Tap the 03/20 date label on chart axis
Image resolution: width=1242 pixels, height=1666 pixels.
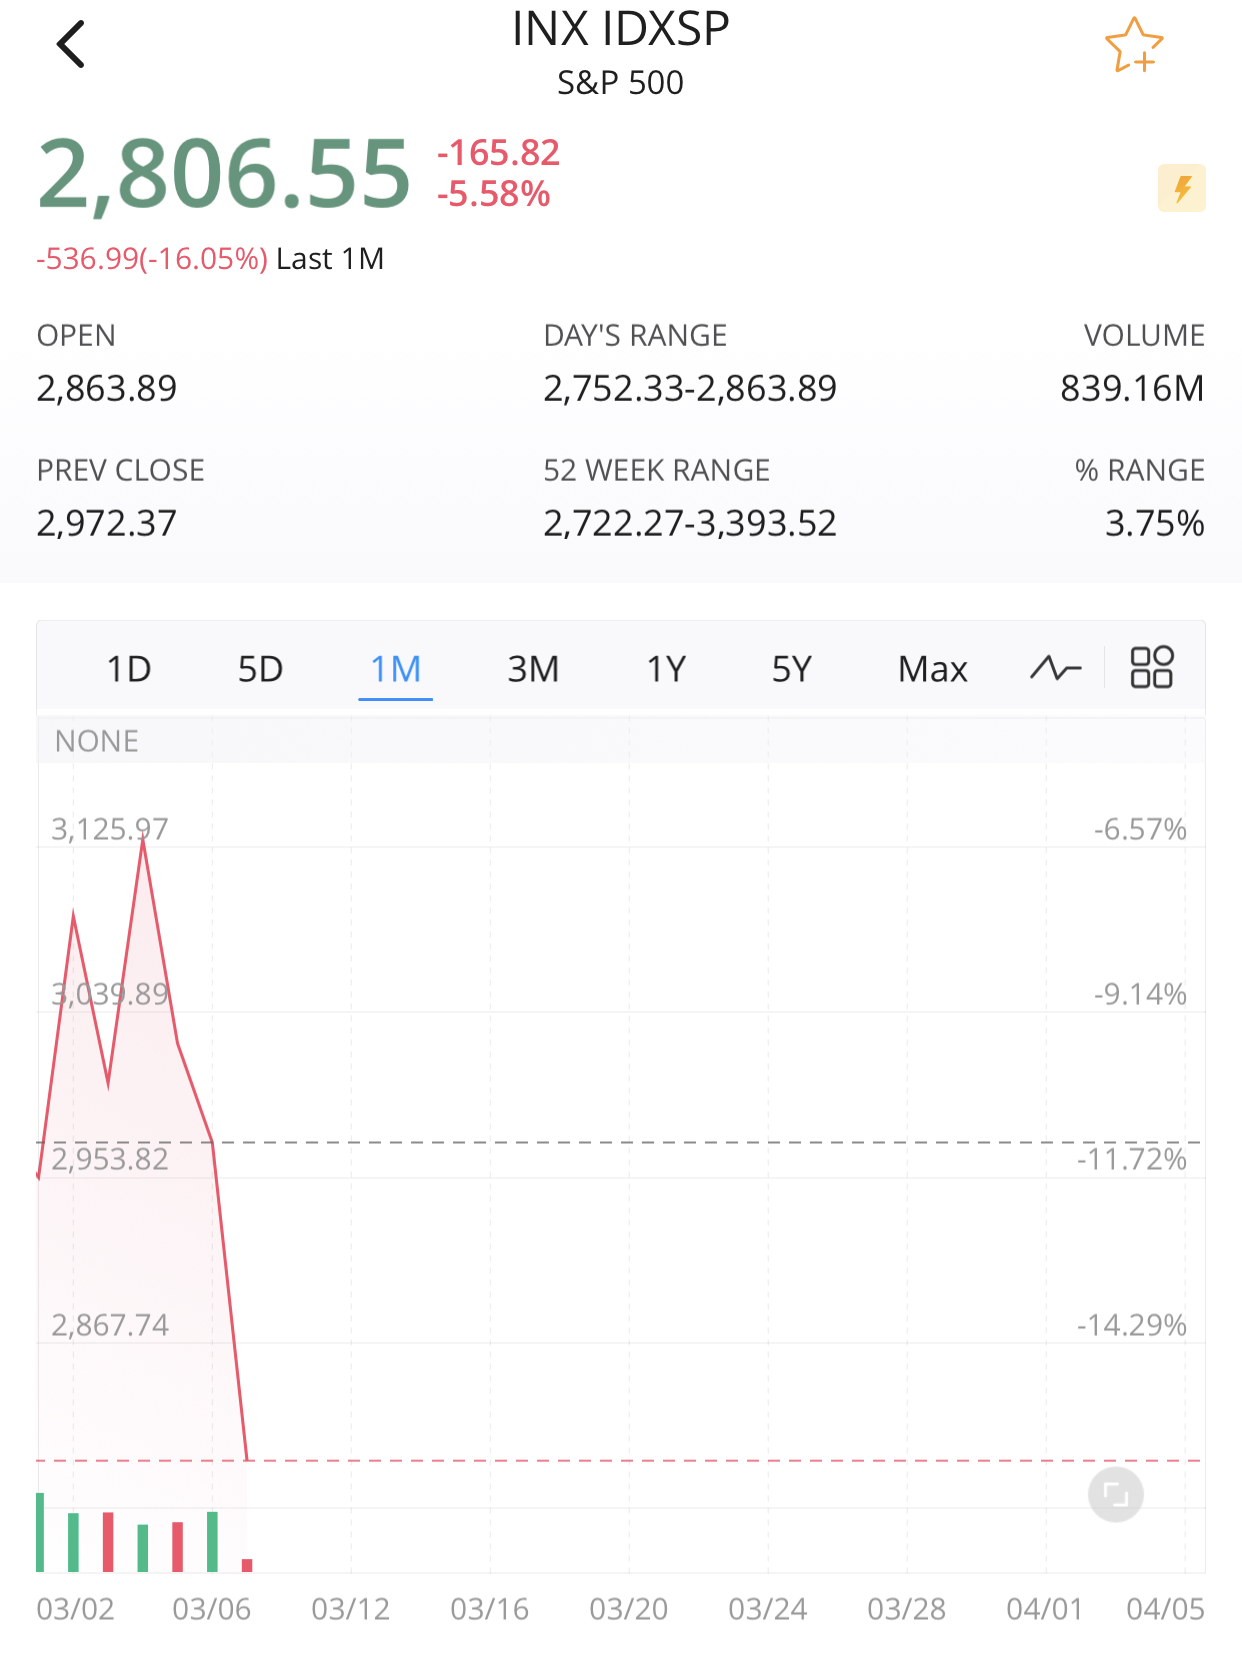(x=629, y=1609)
